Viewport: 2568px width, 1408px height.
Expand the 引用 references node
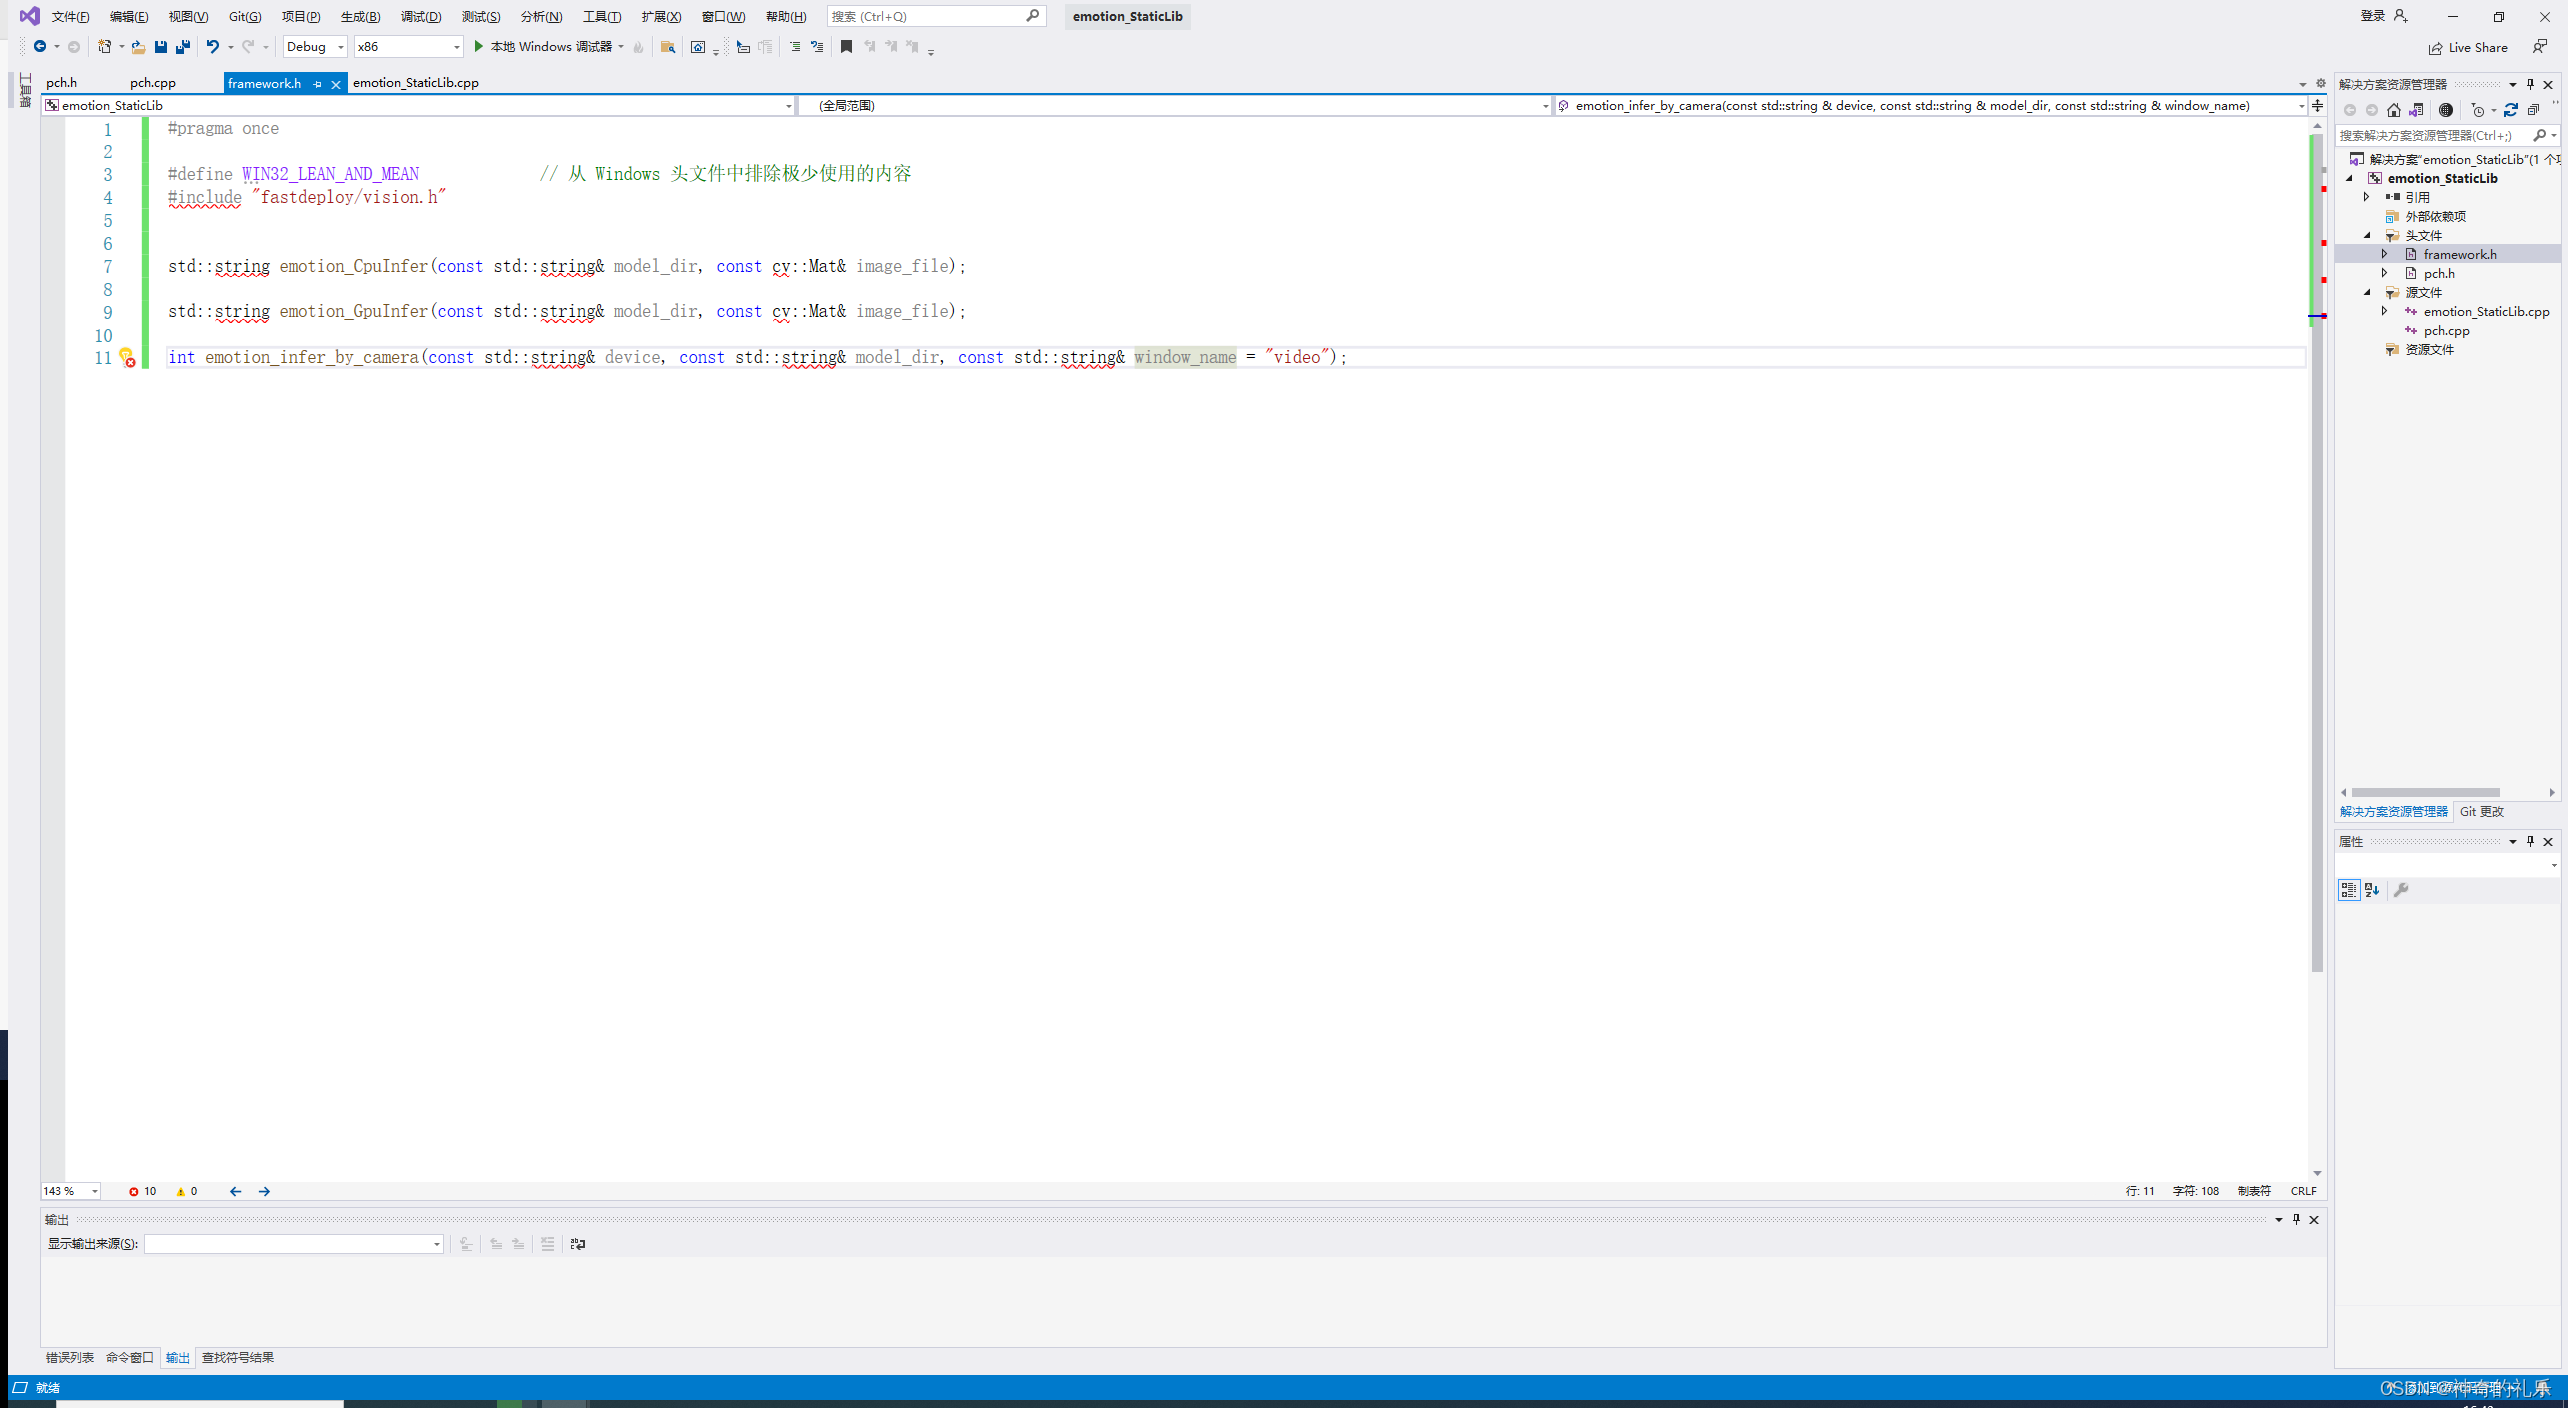2366,197
